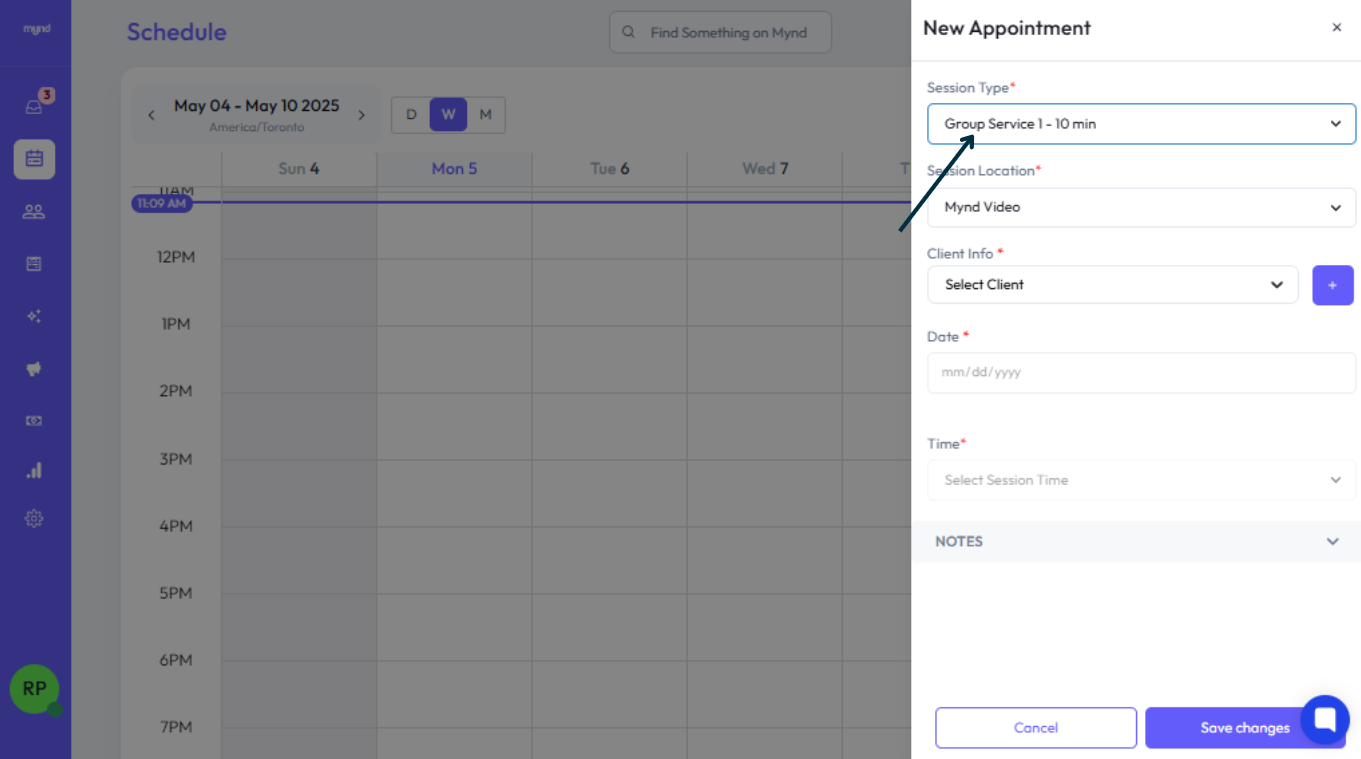Open settings gear in the sidebar
Viewport: 1361px width, 759px height.
pyautogui.click(x=34, y=518)
